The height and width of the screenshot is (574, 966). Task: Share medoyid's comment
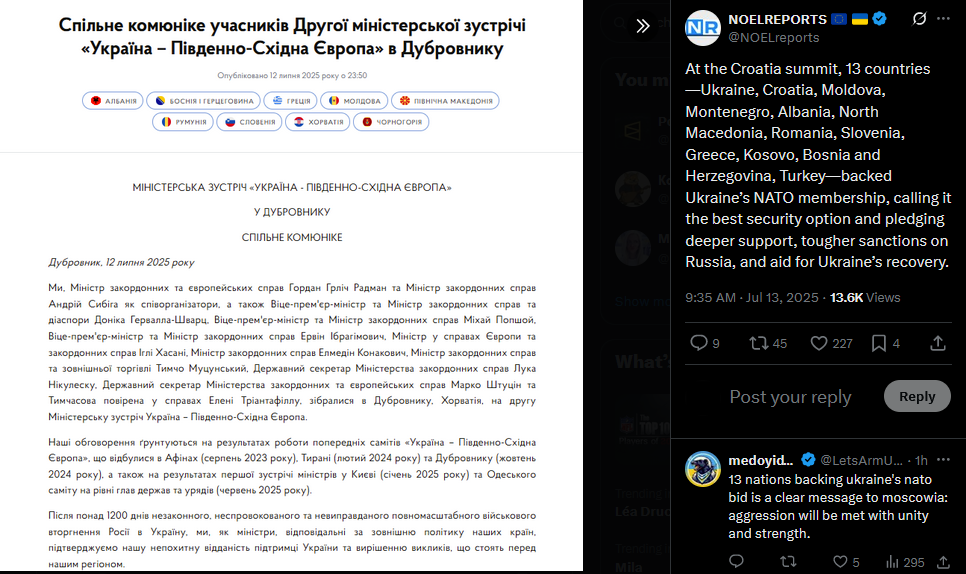point(943,561)
